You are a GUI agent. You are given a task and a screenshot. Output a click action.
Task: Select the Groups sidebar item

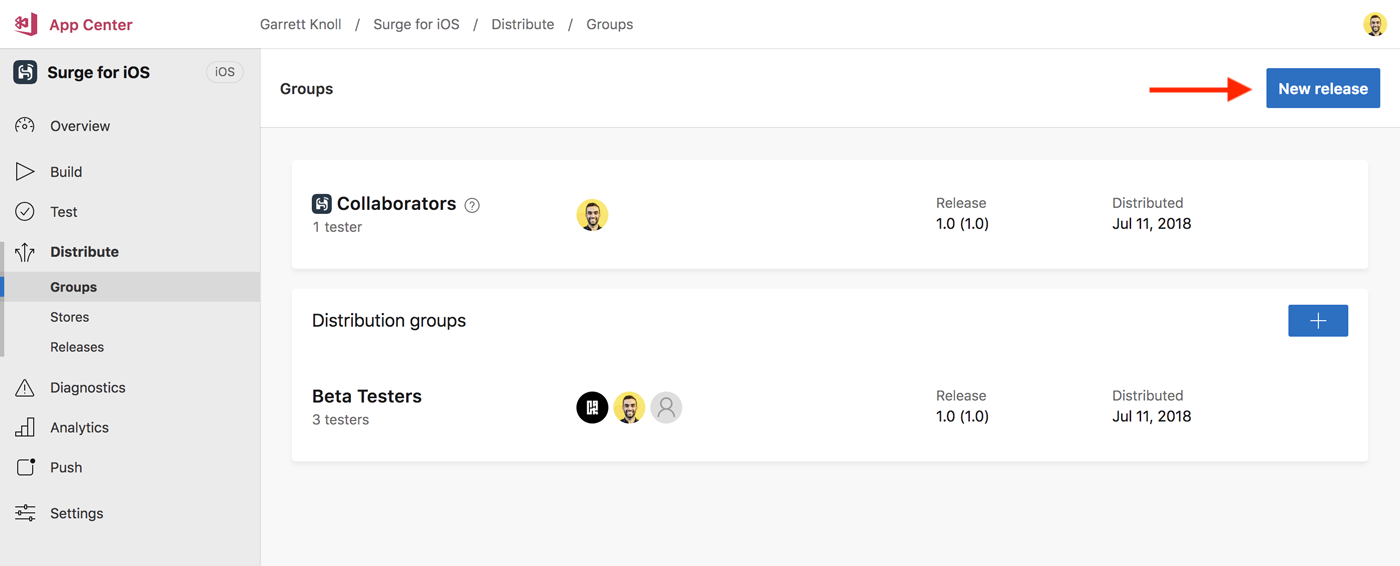click(74, 287)
